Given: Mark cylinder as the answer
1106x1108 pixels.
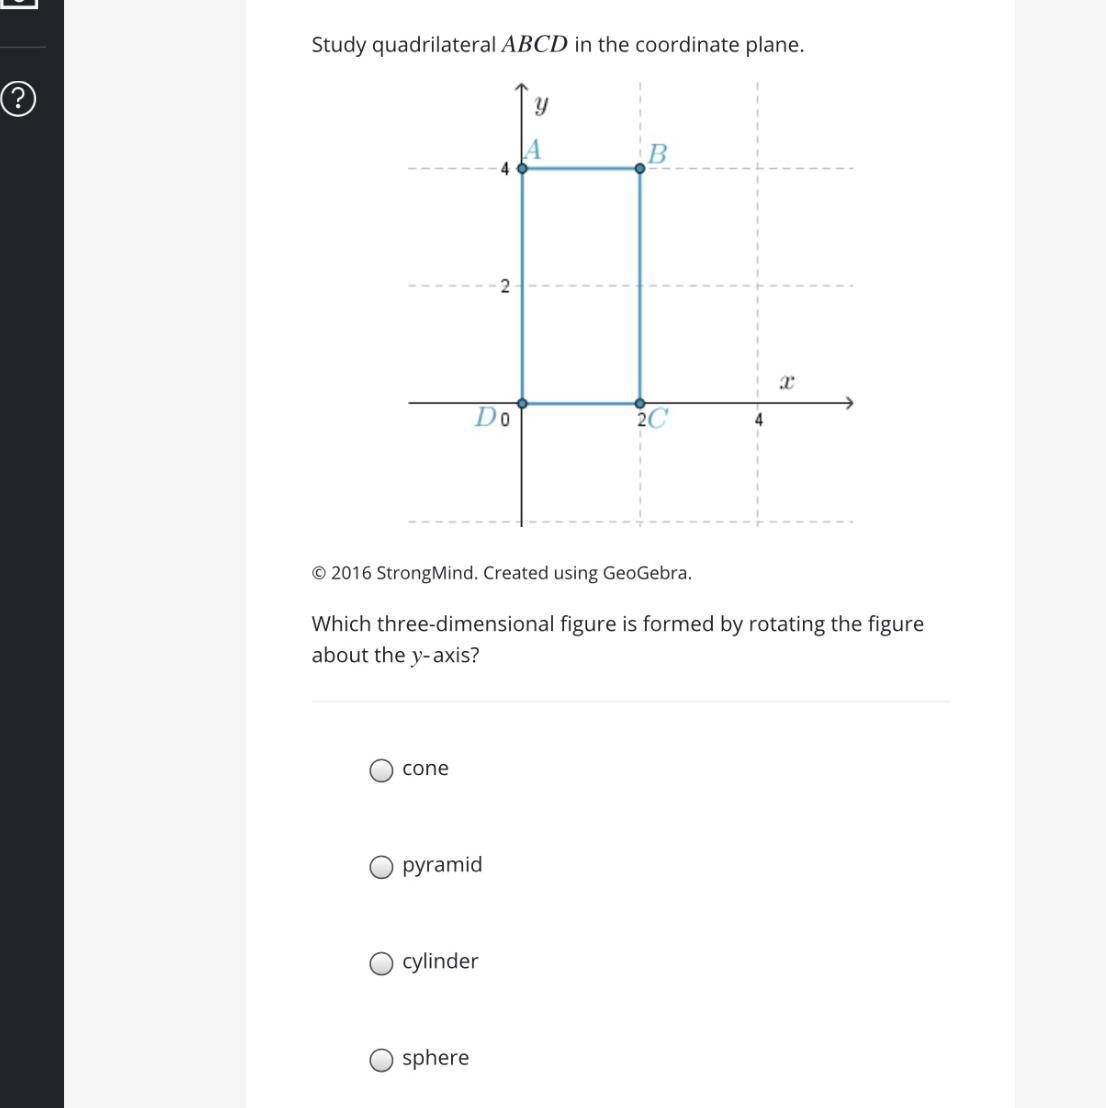Looking at the screenshot, I should 381,963.
